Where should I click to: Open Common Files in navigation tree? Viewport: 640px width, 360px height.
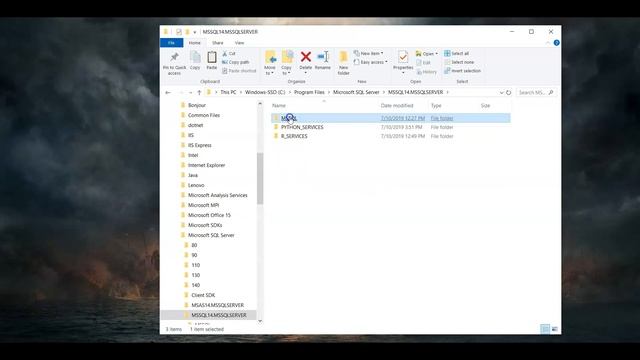click(x=204, y=116)
